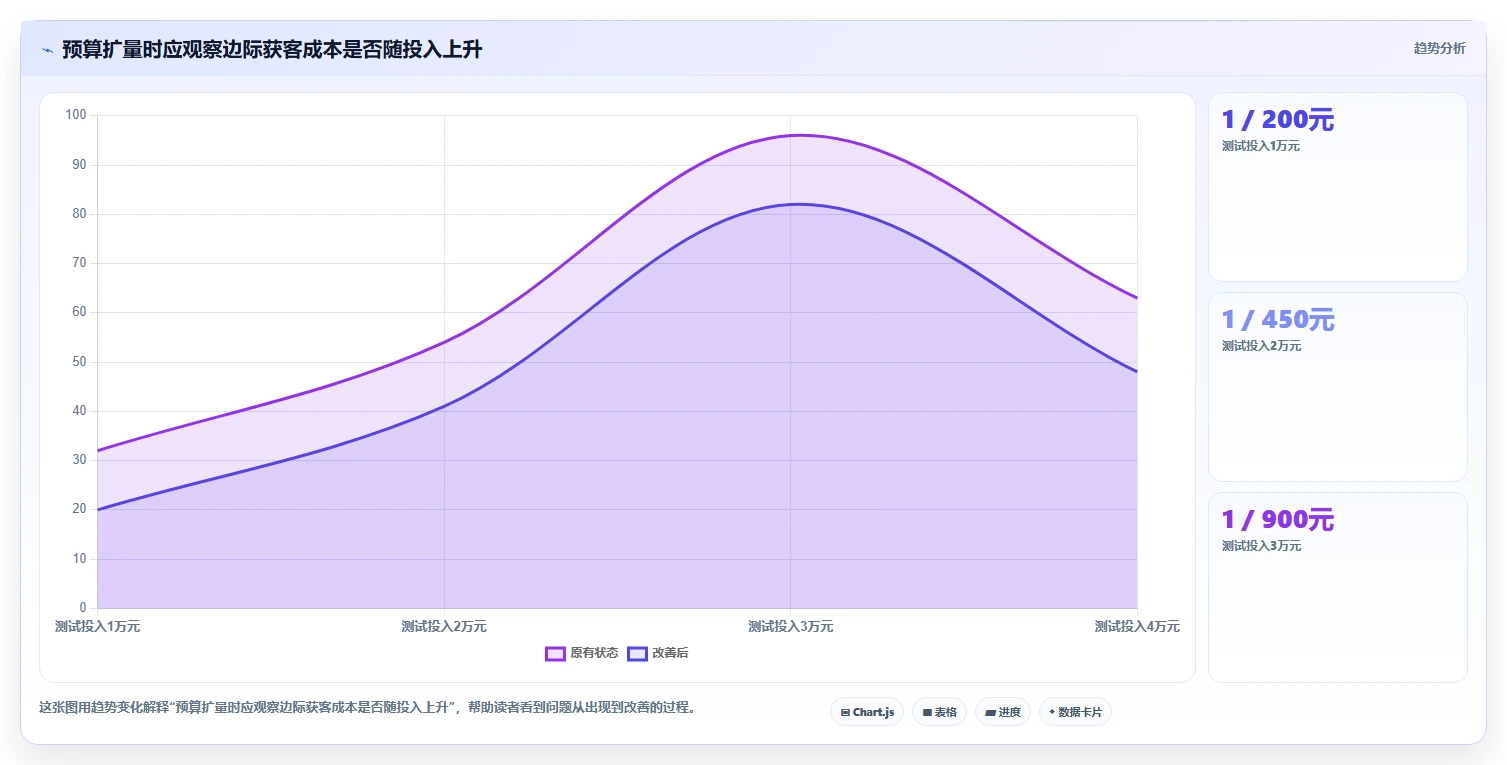
Task: Click the 原有状态 line peak at 测试投入3万元
Action: 790,135
